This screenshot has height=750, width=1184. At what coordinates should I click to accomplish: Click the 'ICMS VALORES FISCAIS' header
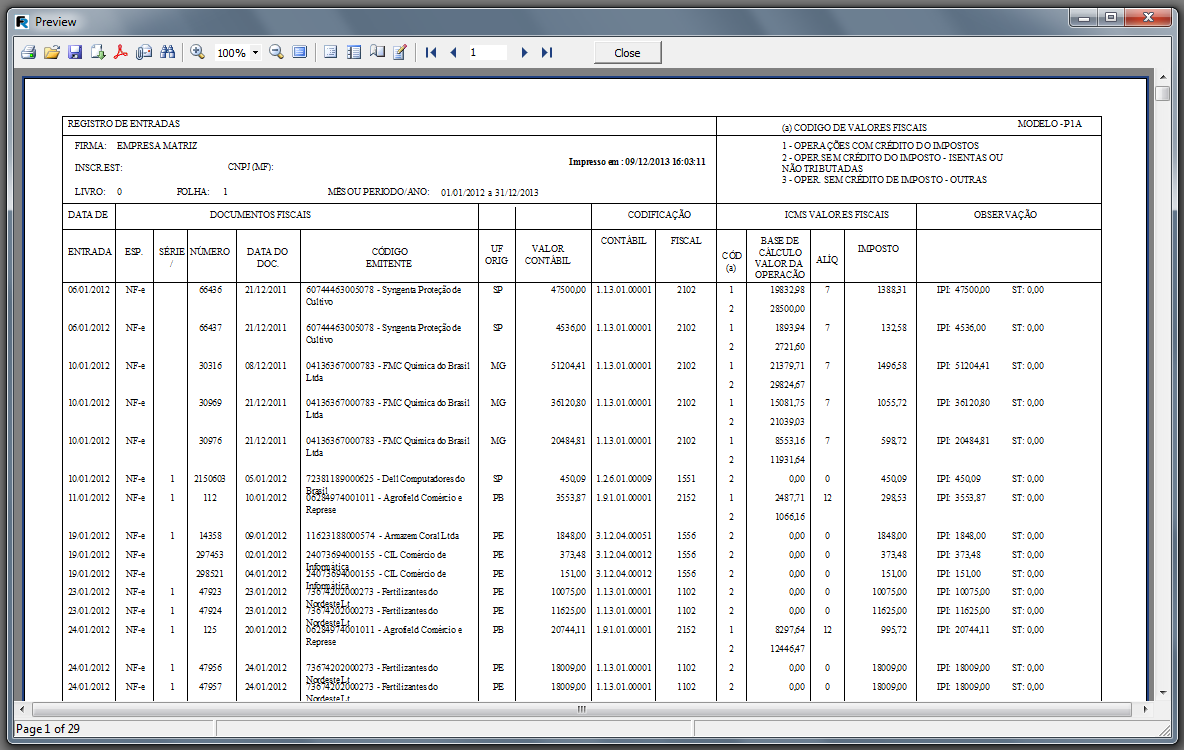(x=837, y=215)
